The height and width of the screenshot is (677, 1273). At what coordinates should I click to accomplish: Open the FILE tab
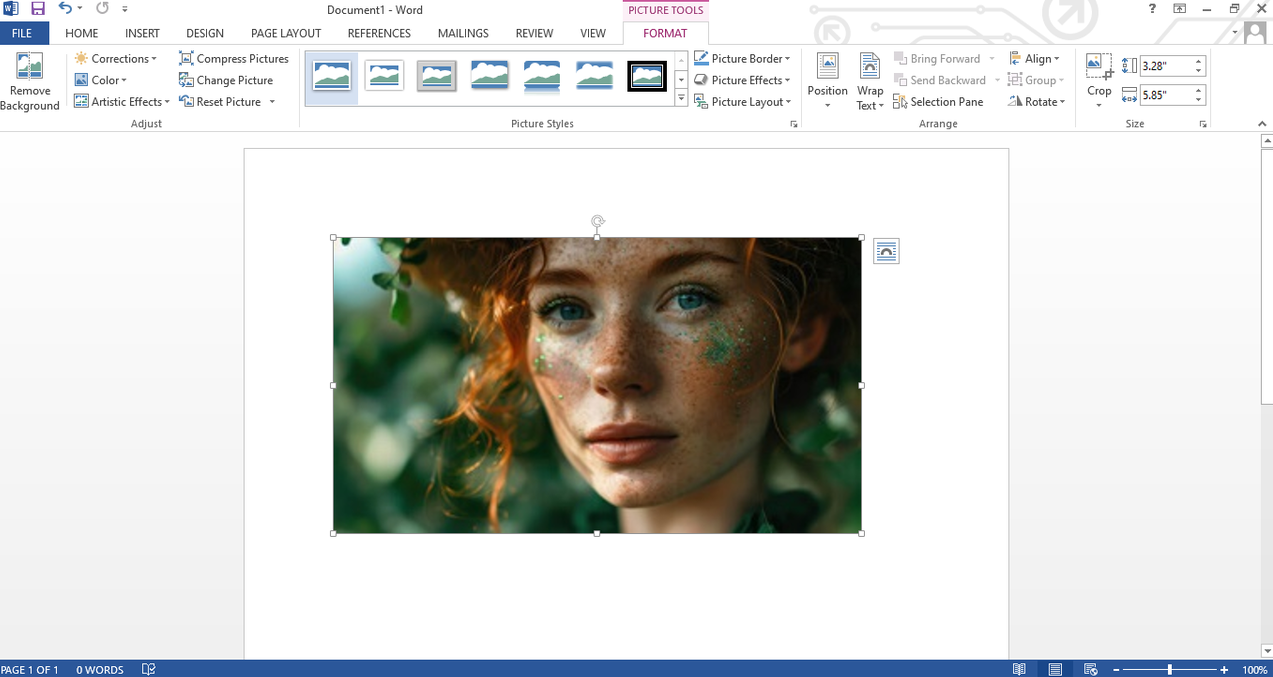point(23,33)
